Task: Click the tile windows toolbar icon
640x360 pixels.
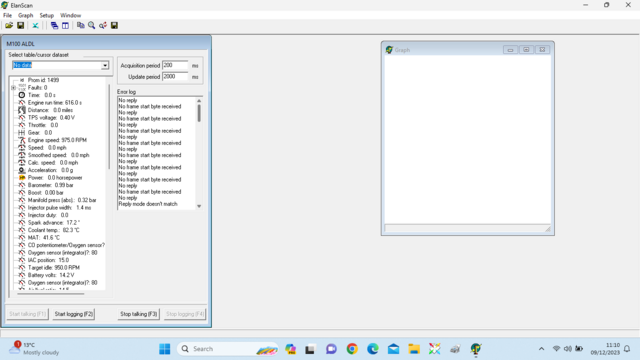Action: coord(65,25)
